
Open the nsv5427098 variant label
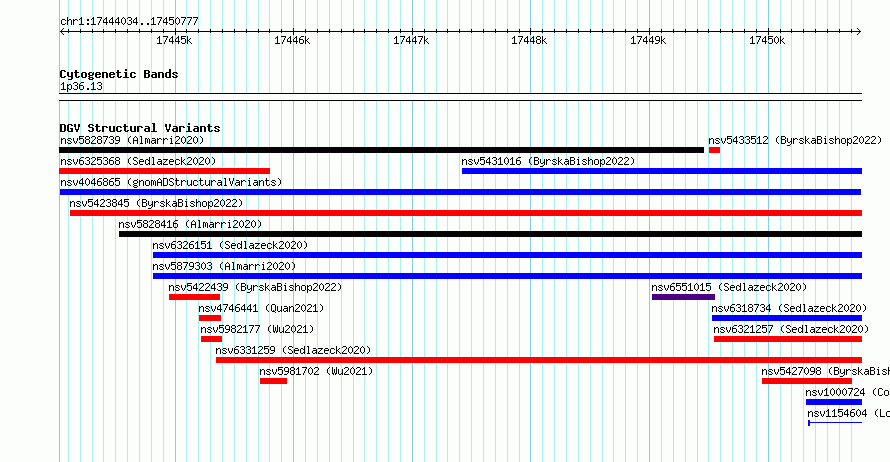[x=825, y=371]
